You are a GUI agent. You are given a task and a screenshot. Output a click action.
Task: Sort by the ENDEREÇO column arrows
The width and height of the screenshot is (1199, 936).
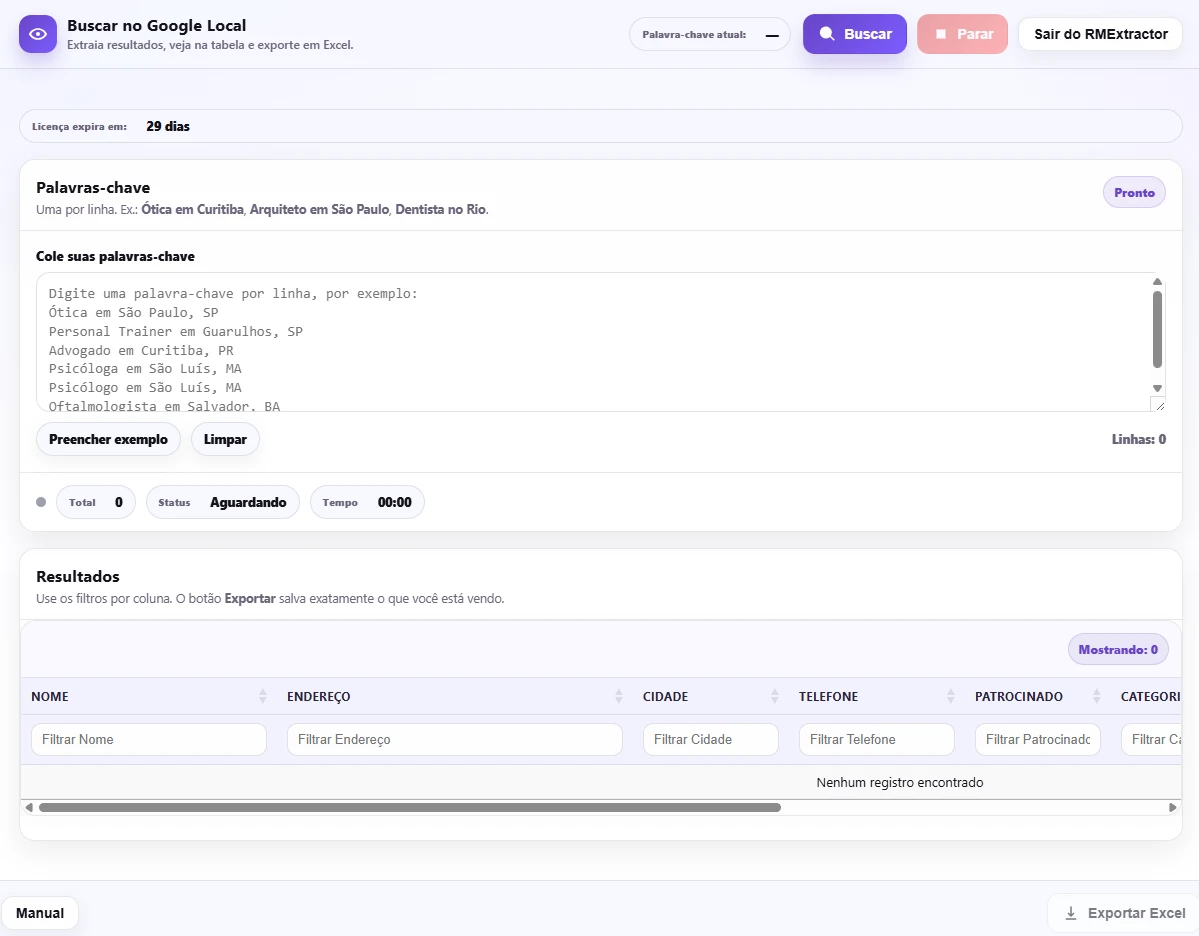pos(619,696)
